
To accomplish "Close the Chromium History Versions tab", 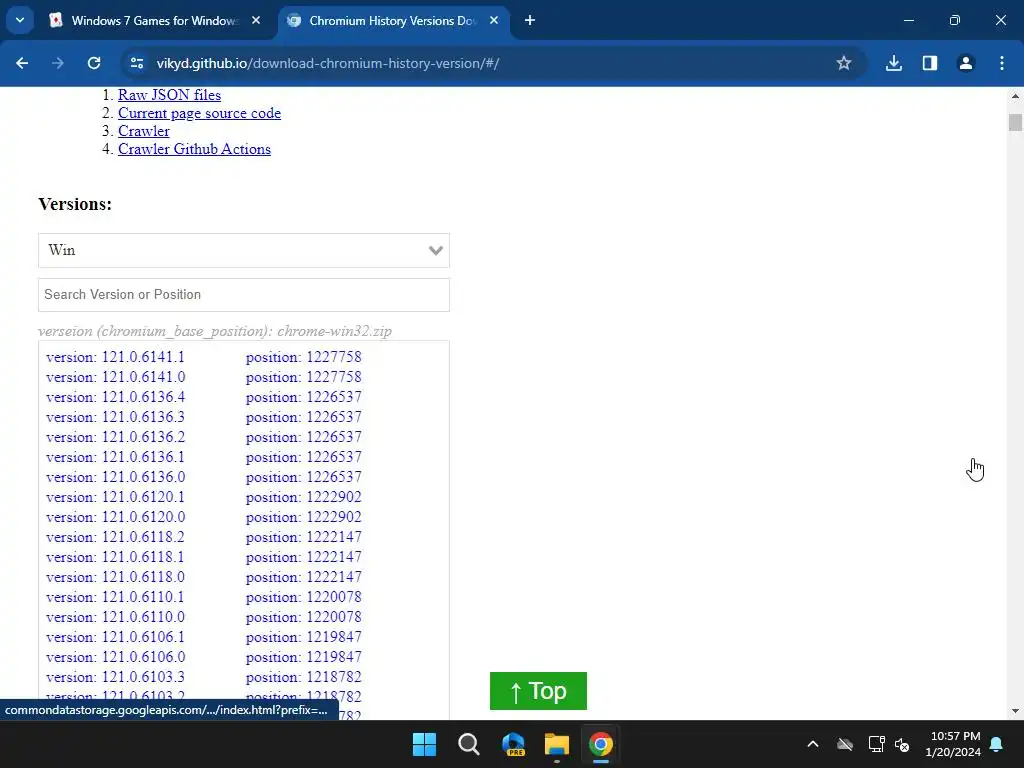I will pos(494,20).
